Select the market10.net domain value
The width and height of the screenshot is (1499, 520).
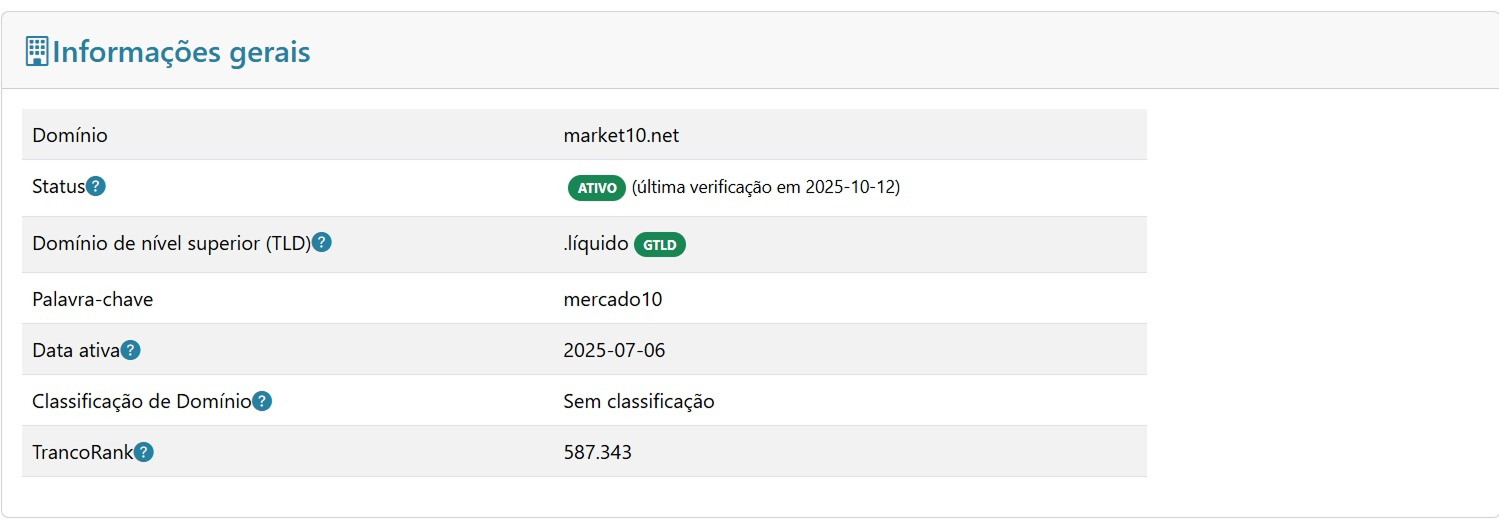point(621,135)
